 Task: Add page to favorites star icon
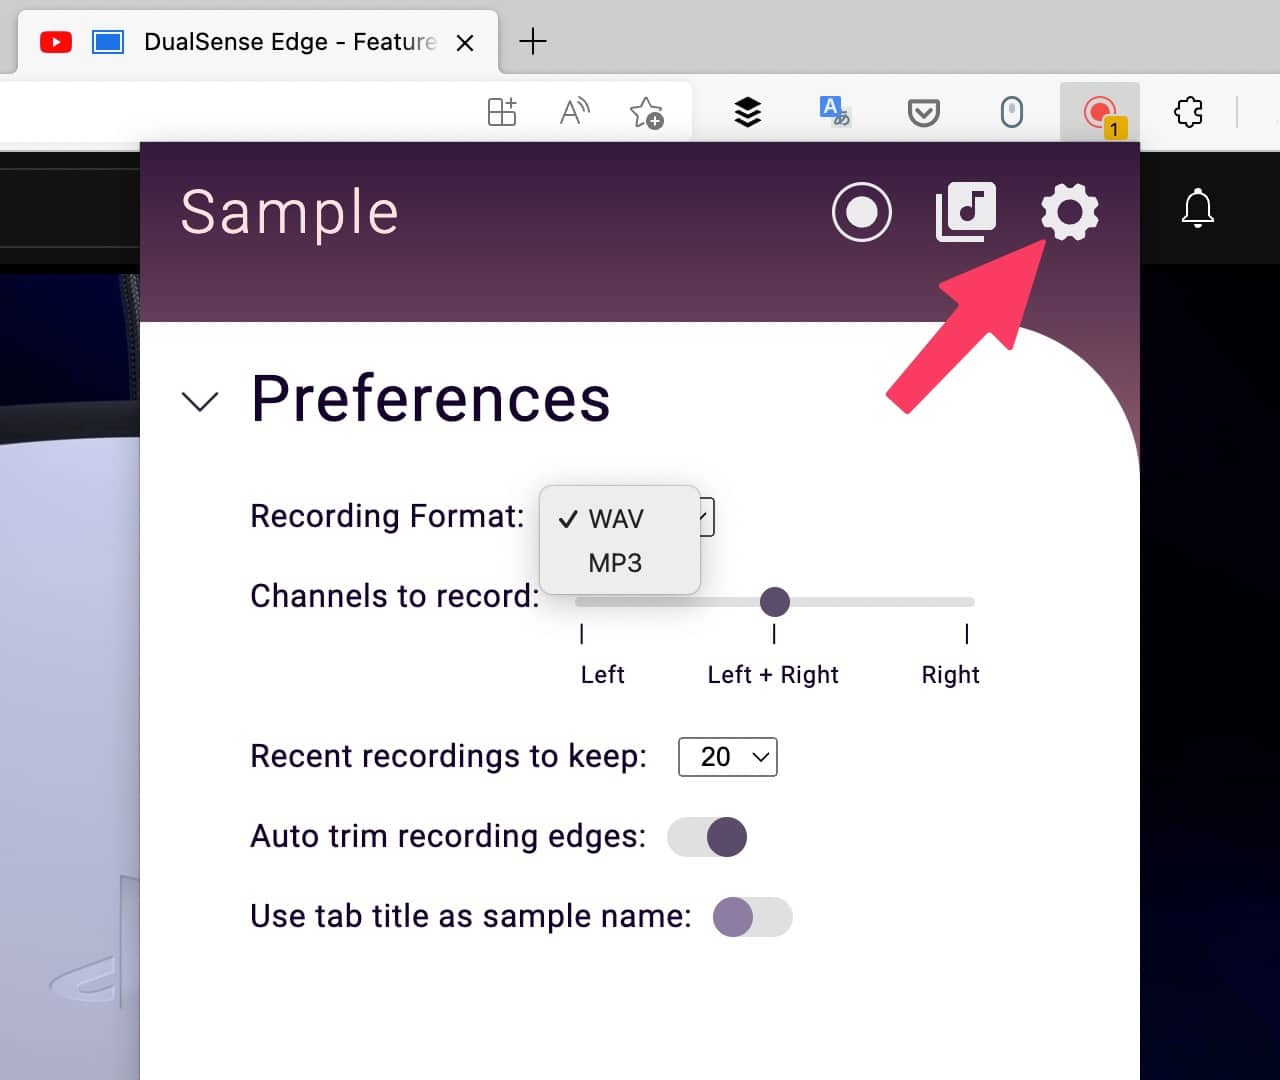[646, 112]
